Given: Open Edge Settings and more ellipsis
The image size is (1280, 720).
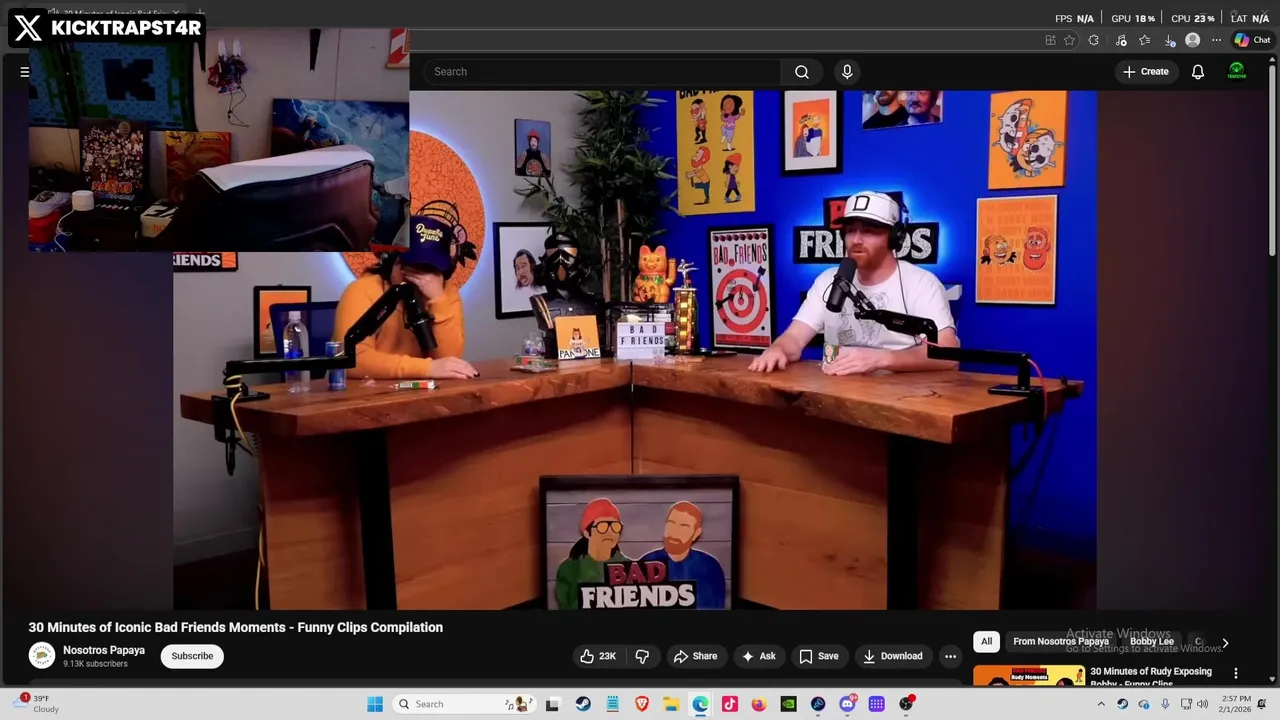Looking at the screenshot, I should click(x=1216, y=40).
